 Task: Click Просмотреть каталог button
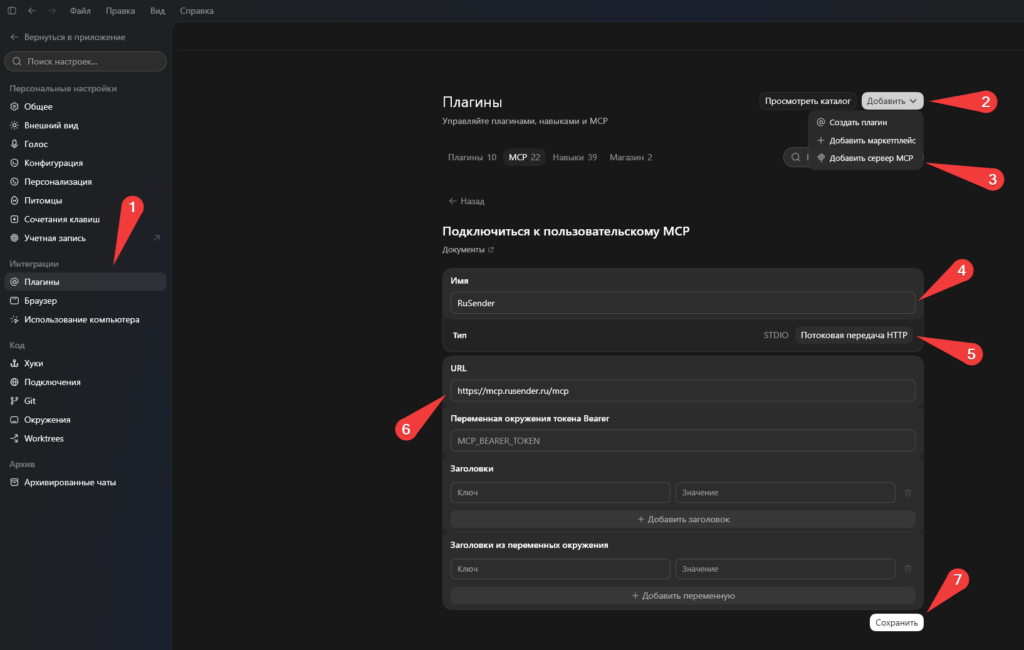(x=807, y=101)
